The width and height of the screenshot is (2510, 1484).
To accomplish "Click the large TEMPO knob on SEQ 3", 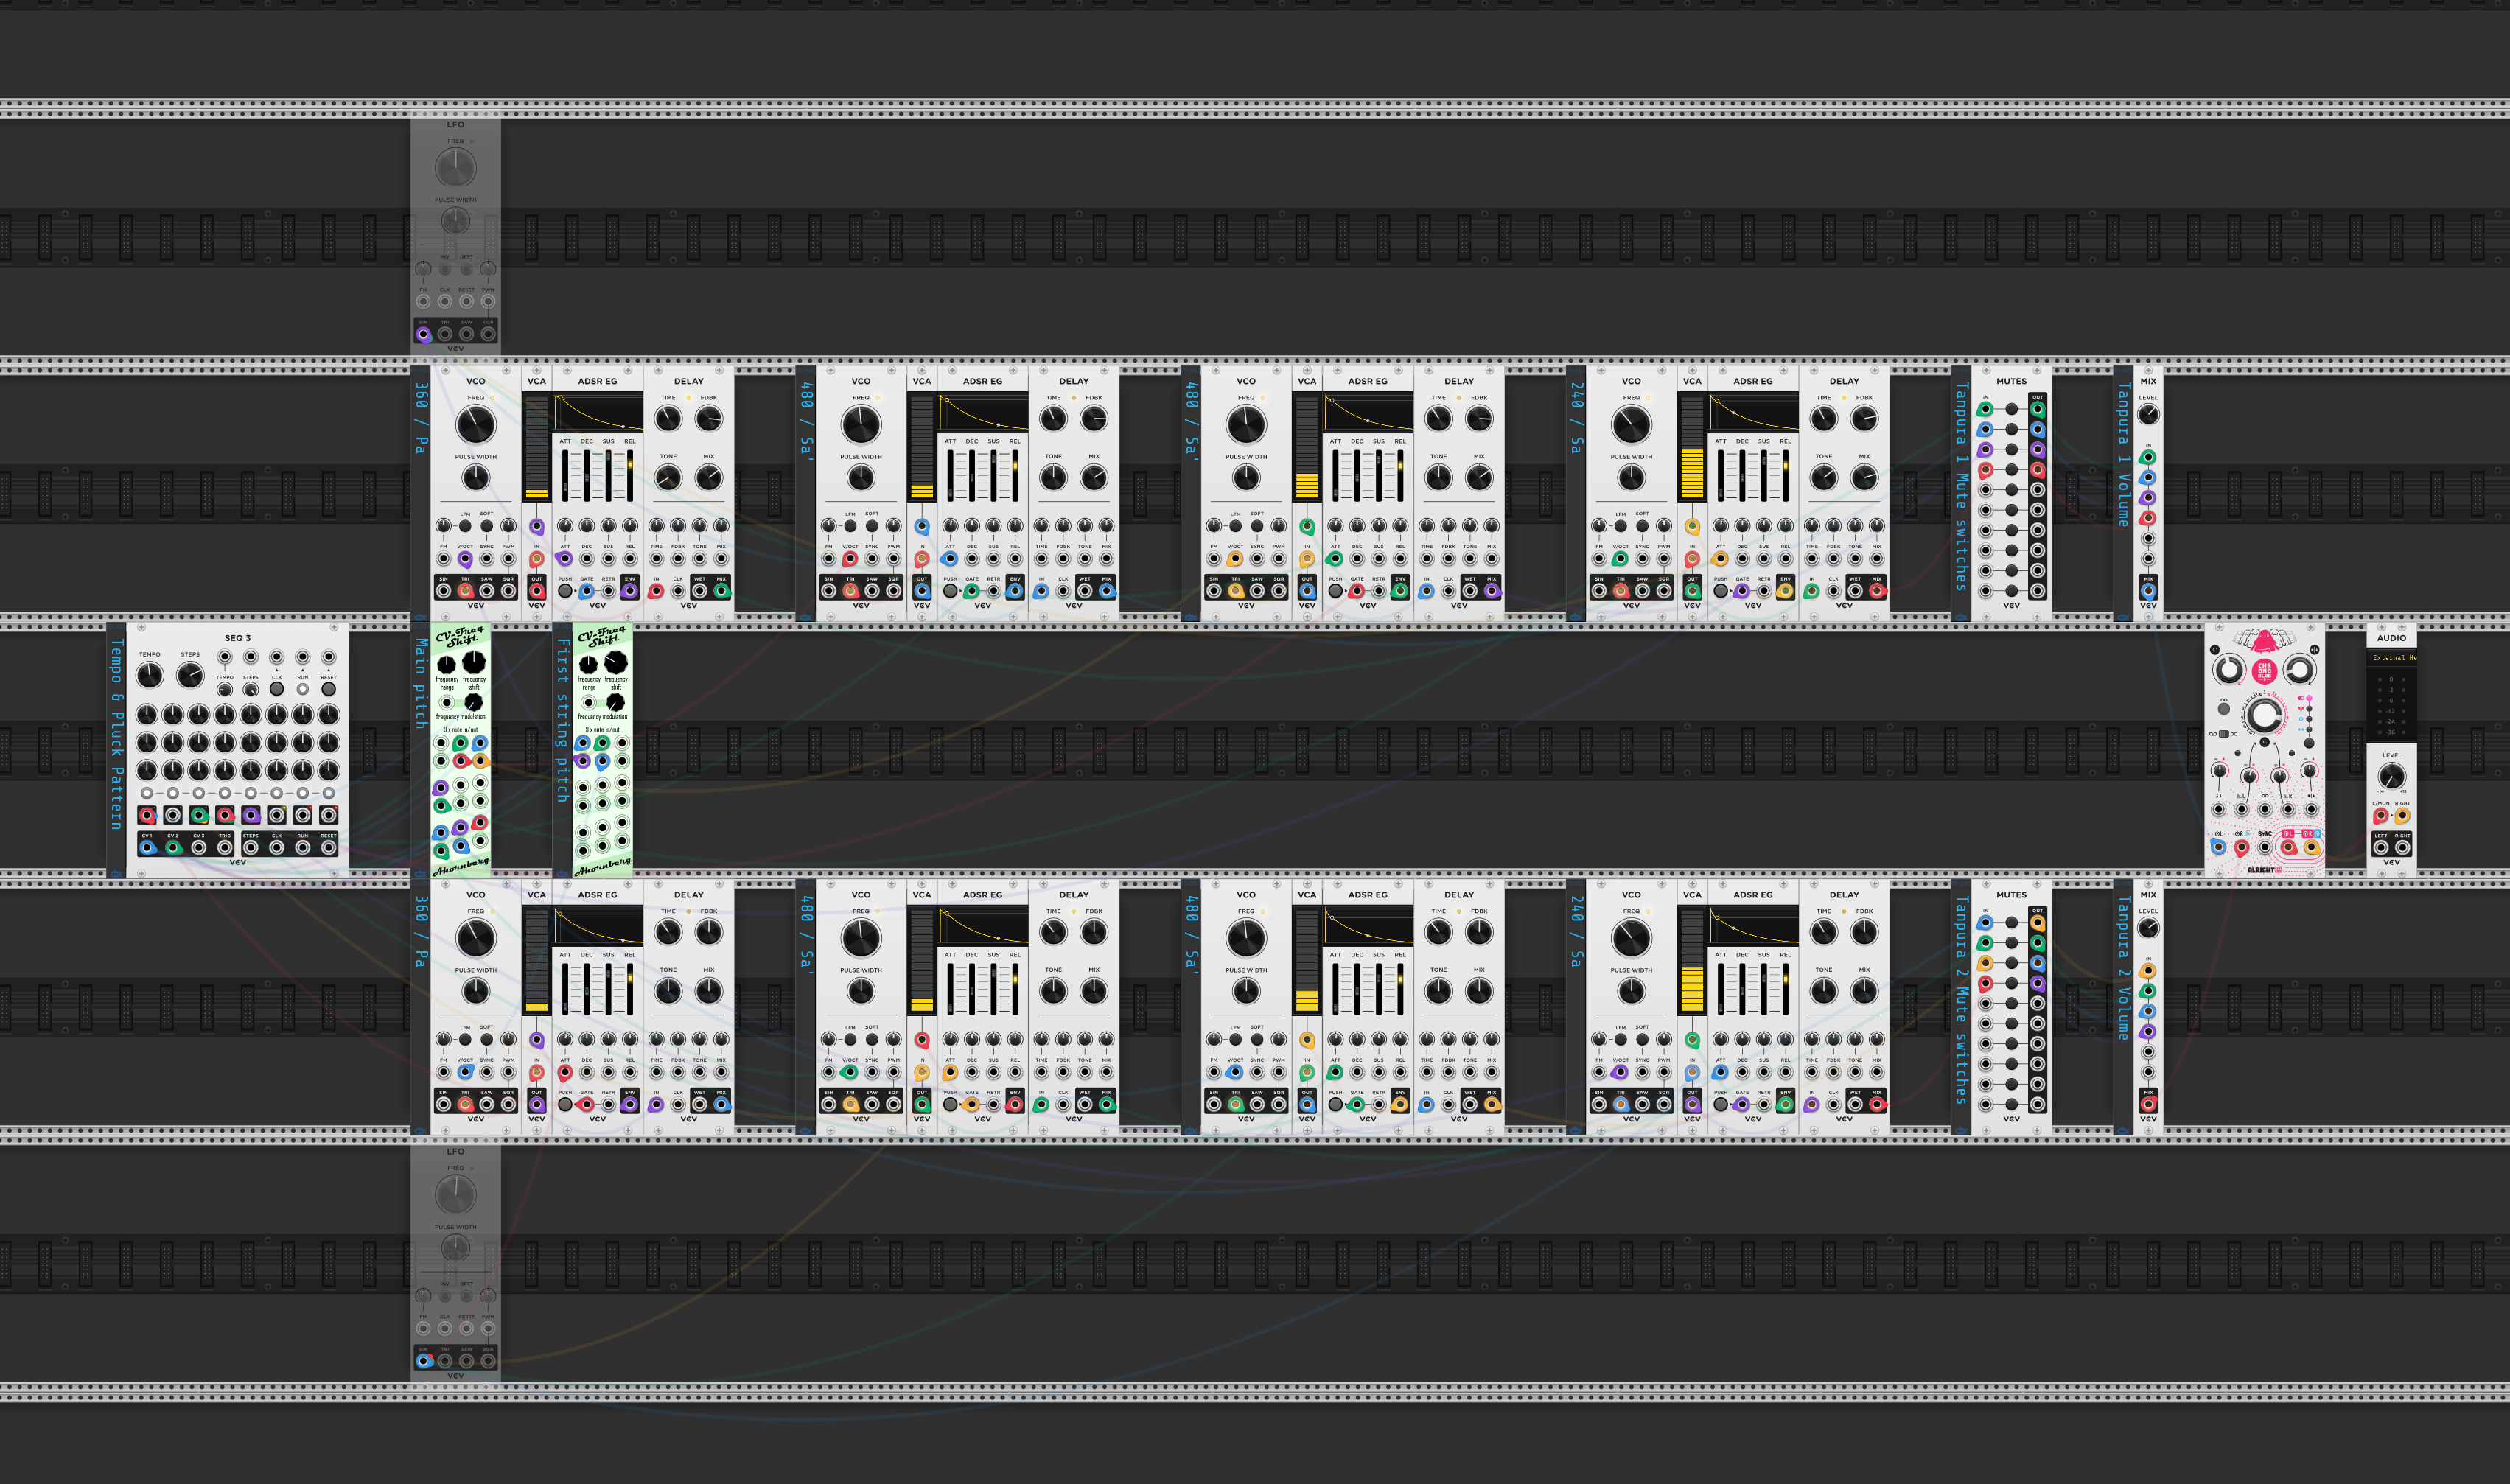I will pyautogui.click(x=149, y=676).
